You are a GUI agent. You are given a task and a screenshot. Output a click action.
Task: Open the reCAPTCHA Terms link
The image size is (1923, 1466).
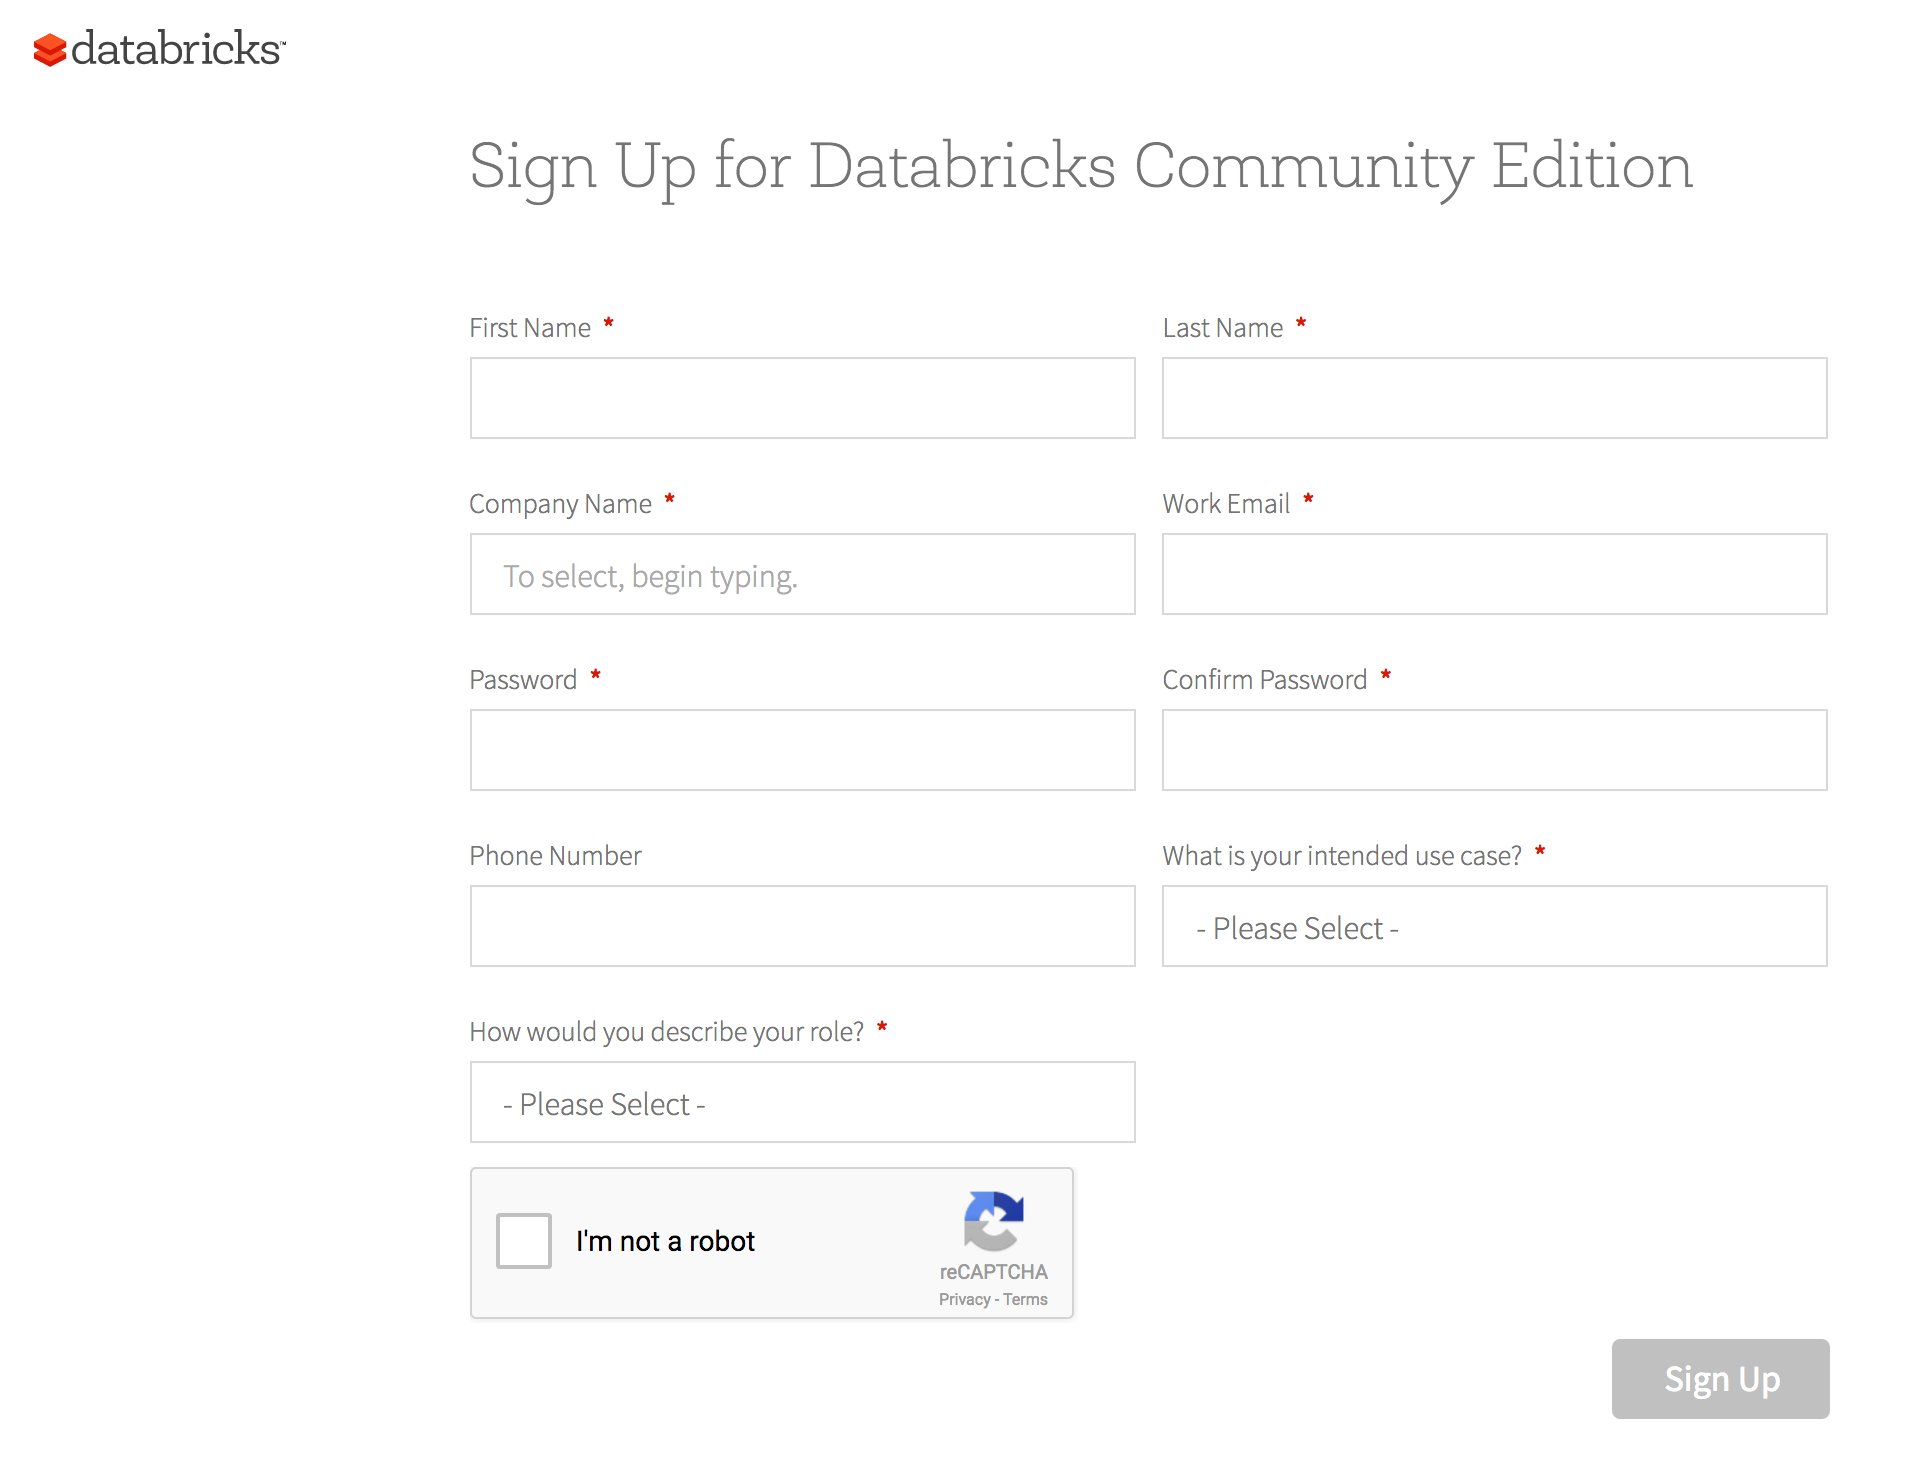click(x=1026, y=1299)
